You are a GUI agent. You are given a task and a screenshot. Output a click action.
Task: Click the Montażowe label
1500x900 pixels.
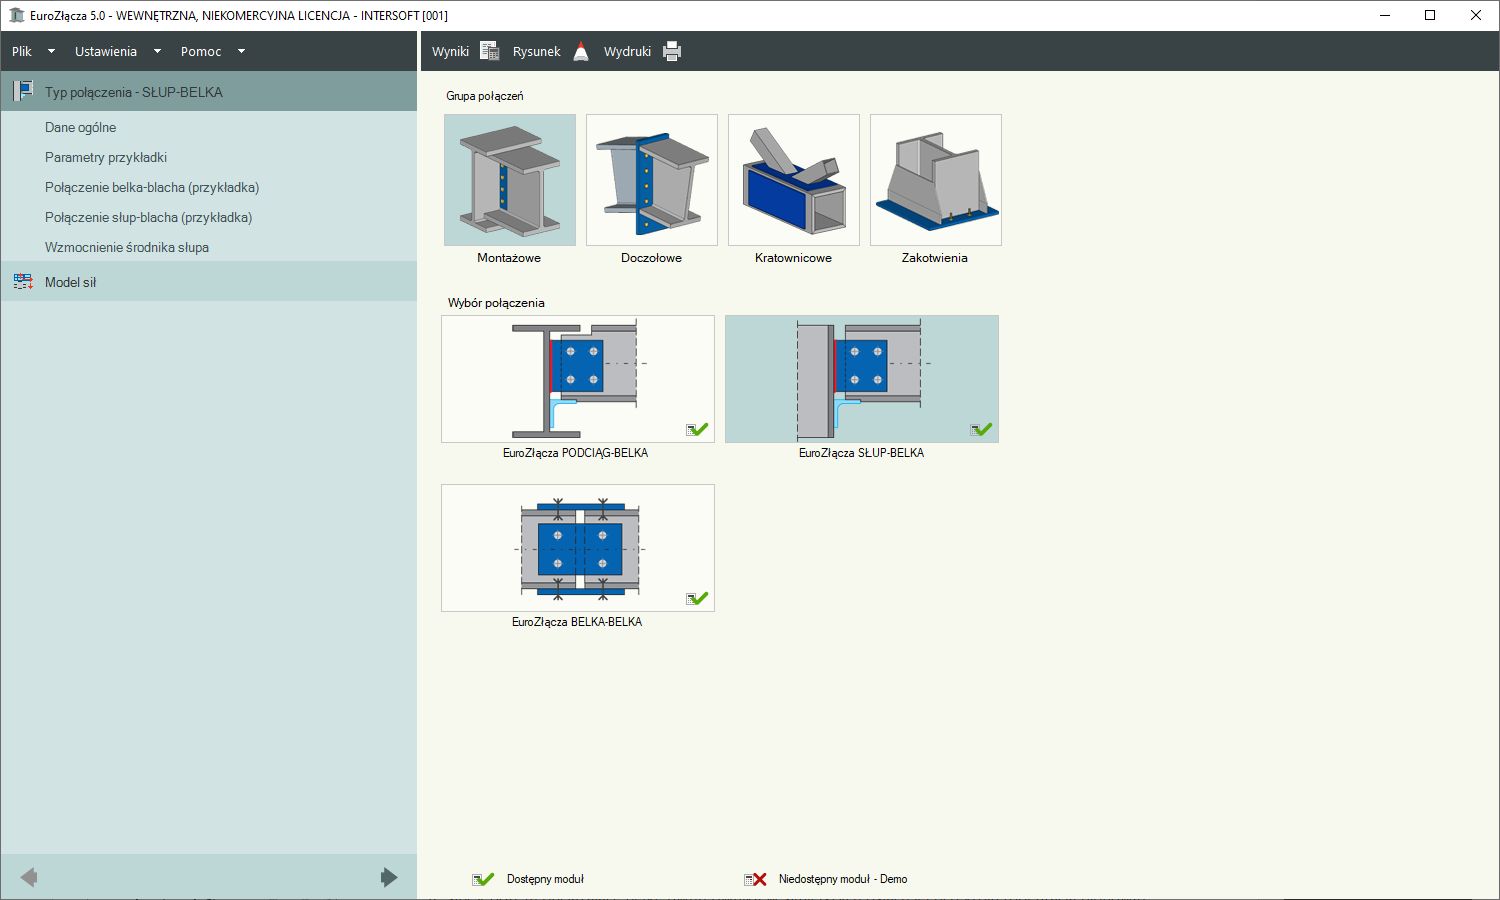pos(509,258)
